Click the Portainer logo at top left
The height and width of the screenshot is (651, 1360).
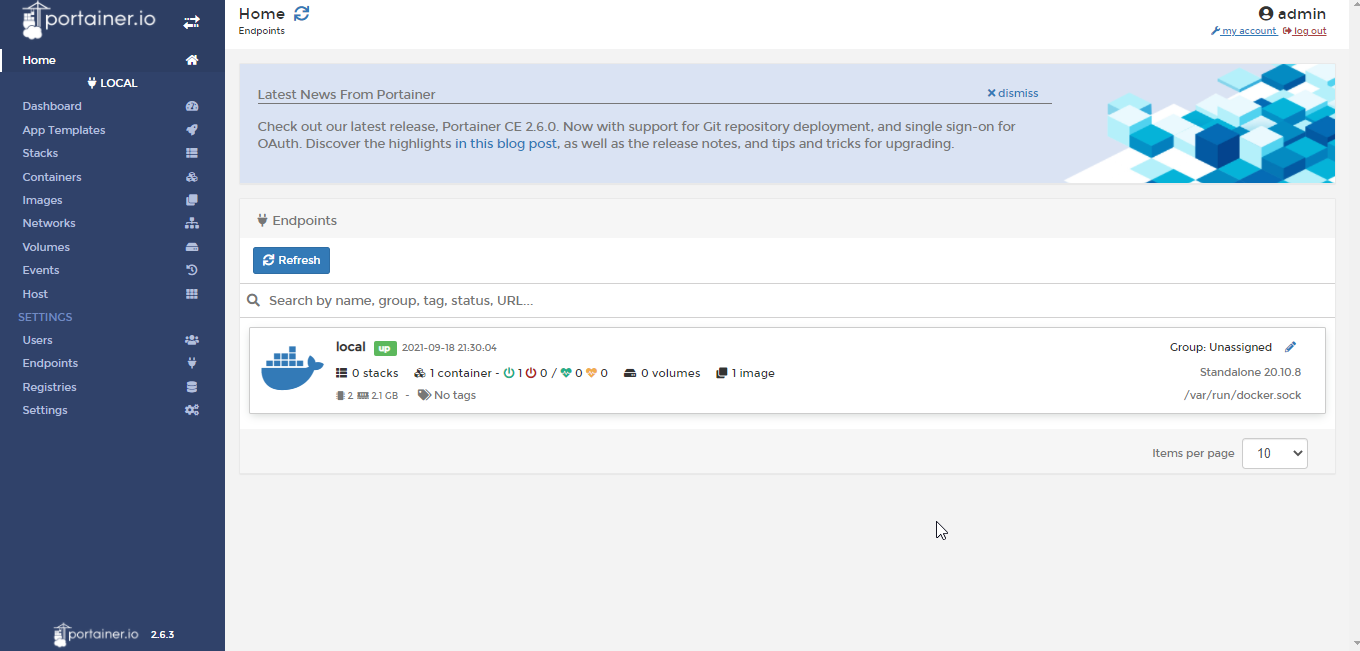pyautogui.click(x=89, y=20)
